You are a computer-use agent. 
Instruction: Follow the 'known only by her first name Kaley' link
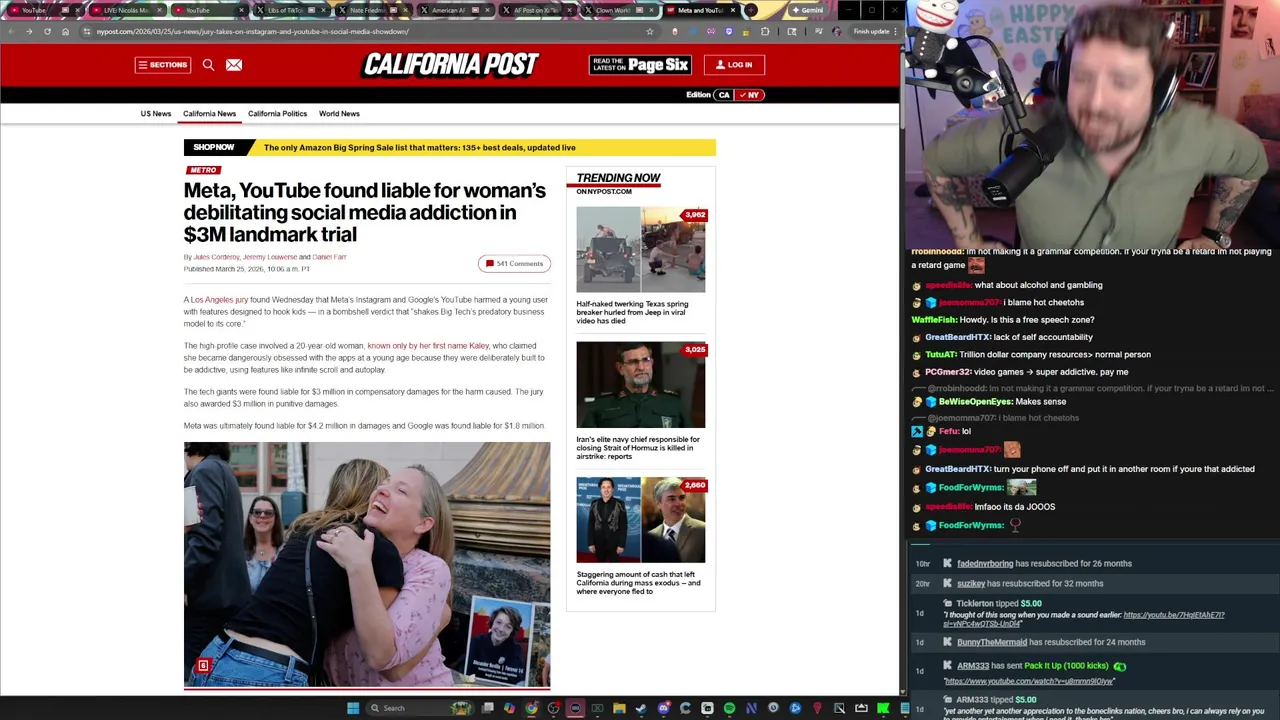pyautogui.click(x=428, y=346)
